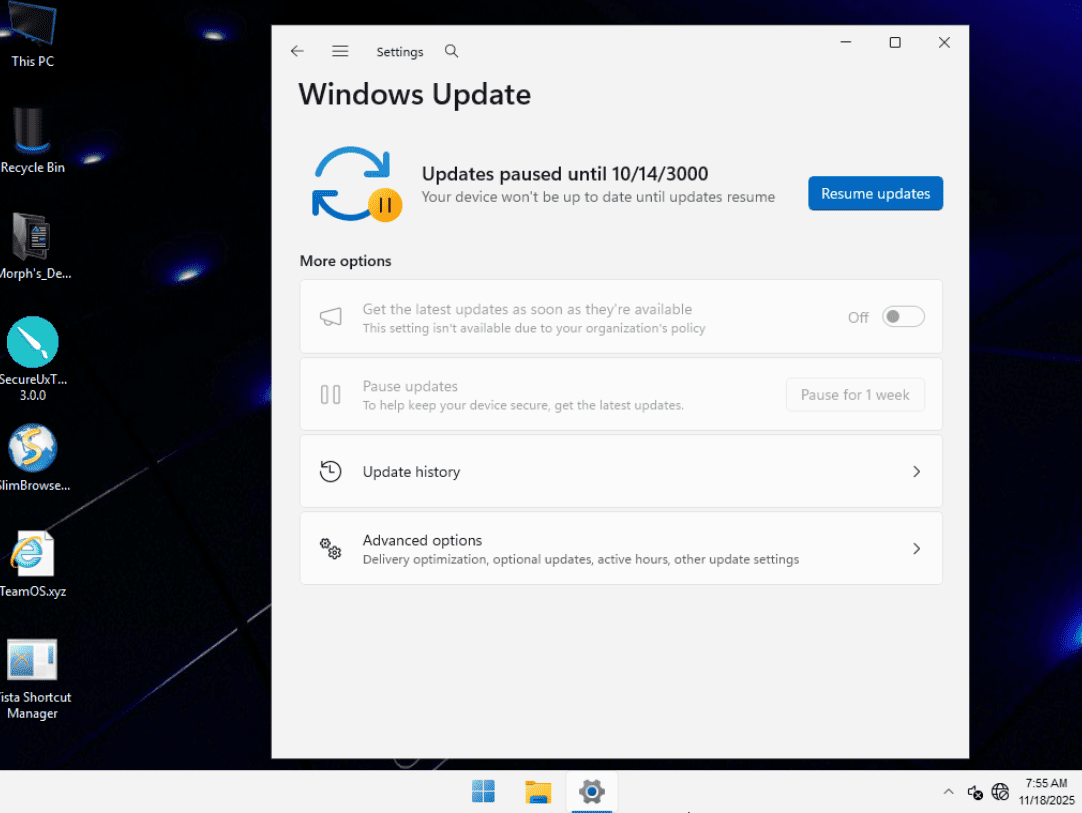Click the Settings gear taskbar icon

592,792
